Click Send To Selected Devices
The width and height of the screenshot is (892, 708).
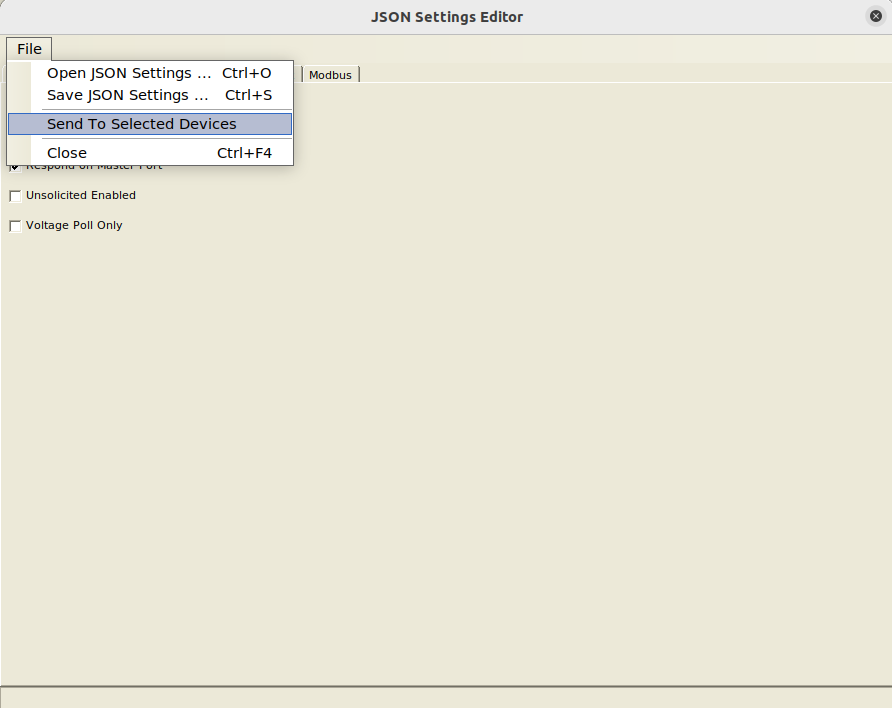coord(142,124)
